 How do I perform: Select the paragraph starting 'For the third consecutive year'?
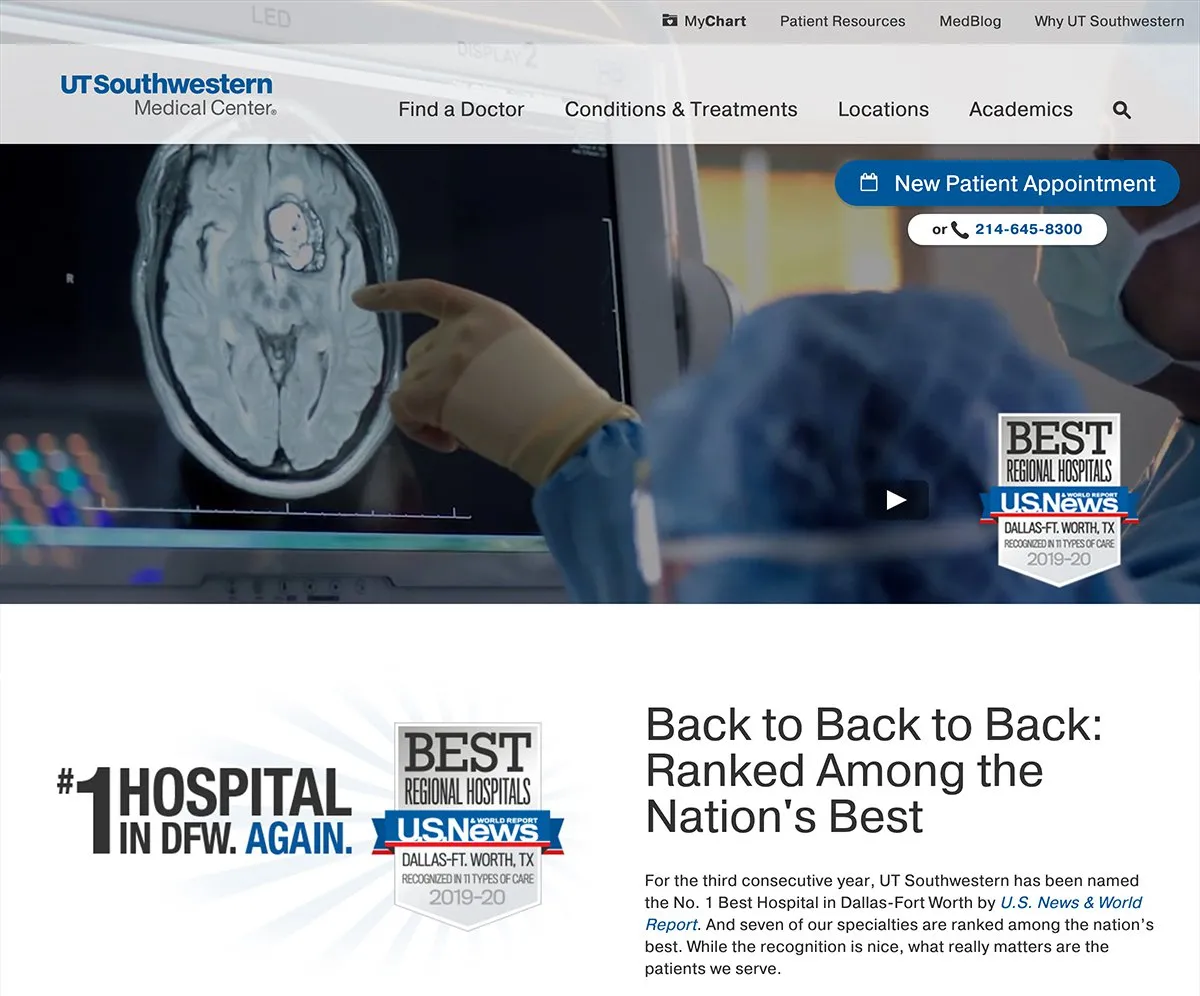[x=899, y=925]
